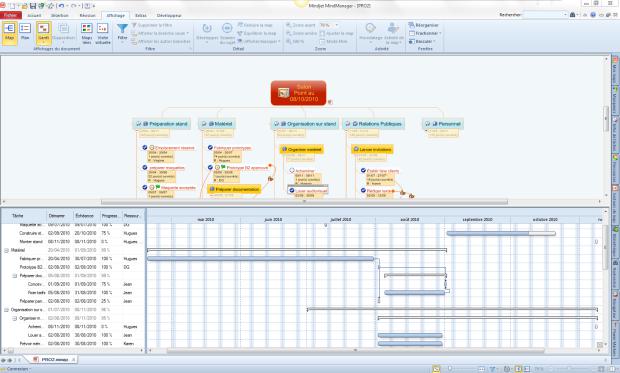The image size is (620, 373).
Task: Click the checkmark icon on Emplacement réservé
Action: click(x=145, y=148)
